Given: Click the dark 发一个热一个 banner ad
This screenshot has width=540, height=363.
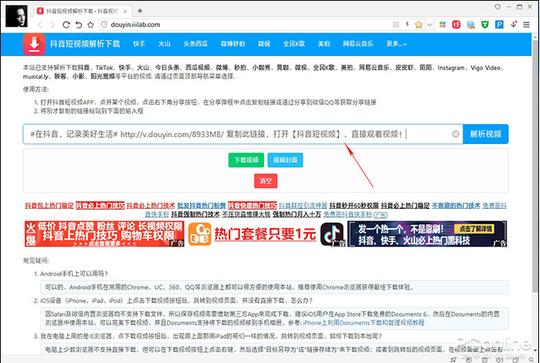Looking at the screenshot, I should pos(427,234).
